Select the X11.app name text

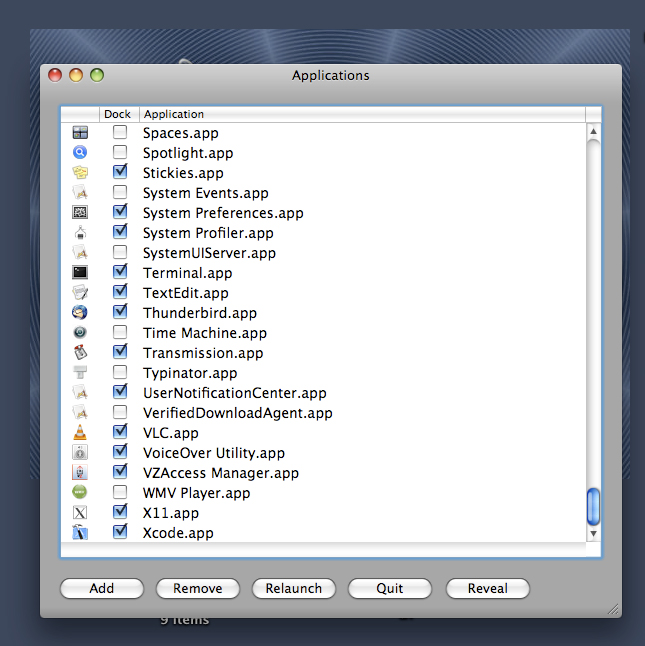coord(171,513)
